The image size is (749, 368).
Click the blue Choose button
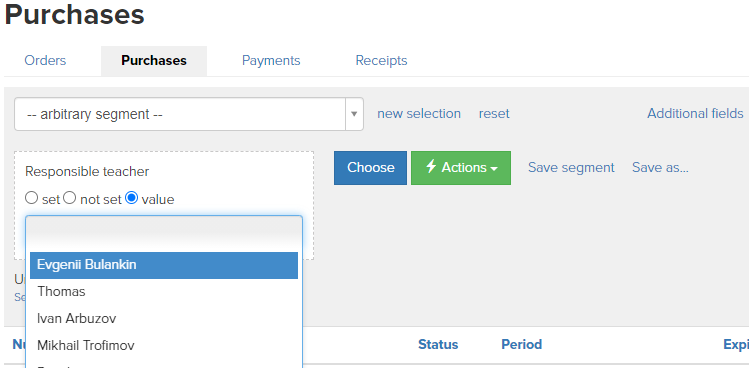click(371, 168)
